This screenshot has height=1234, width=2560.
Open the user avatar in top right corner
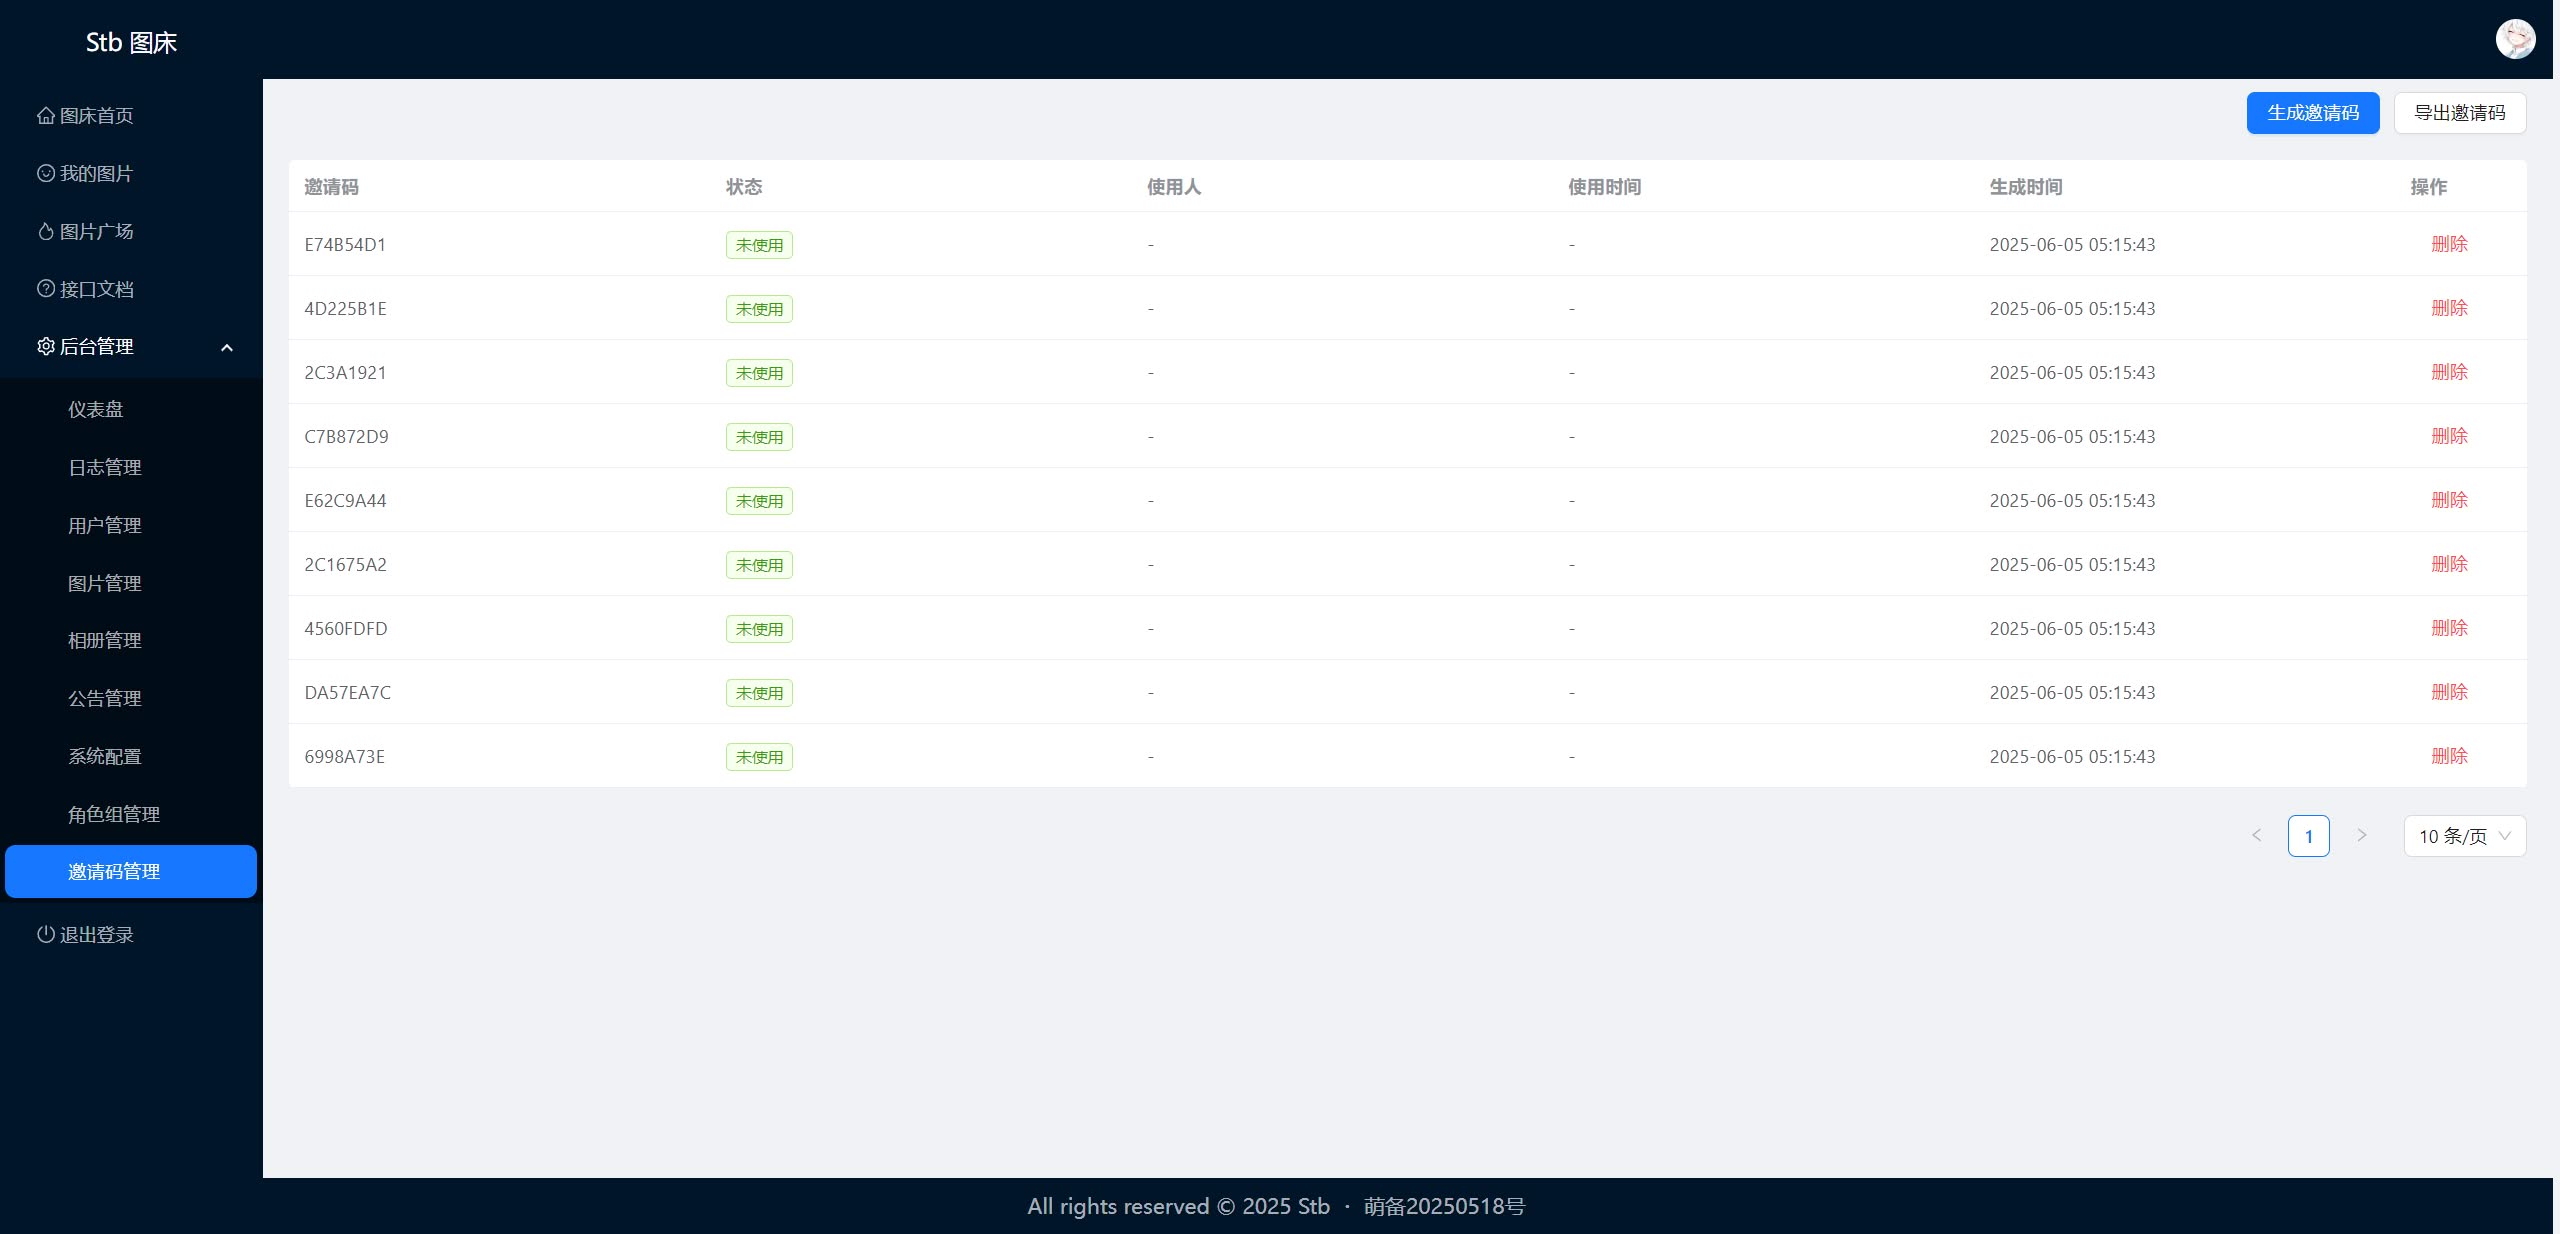tap(2514, 39)
